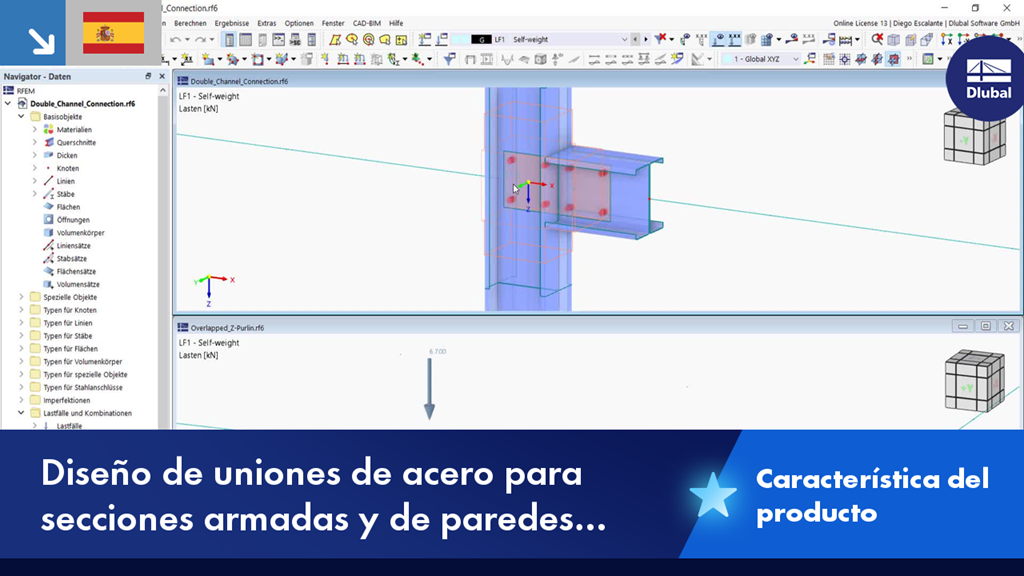
Task: Click the Spanish flag thumbnail
Action: [x=113, y=32]
